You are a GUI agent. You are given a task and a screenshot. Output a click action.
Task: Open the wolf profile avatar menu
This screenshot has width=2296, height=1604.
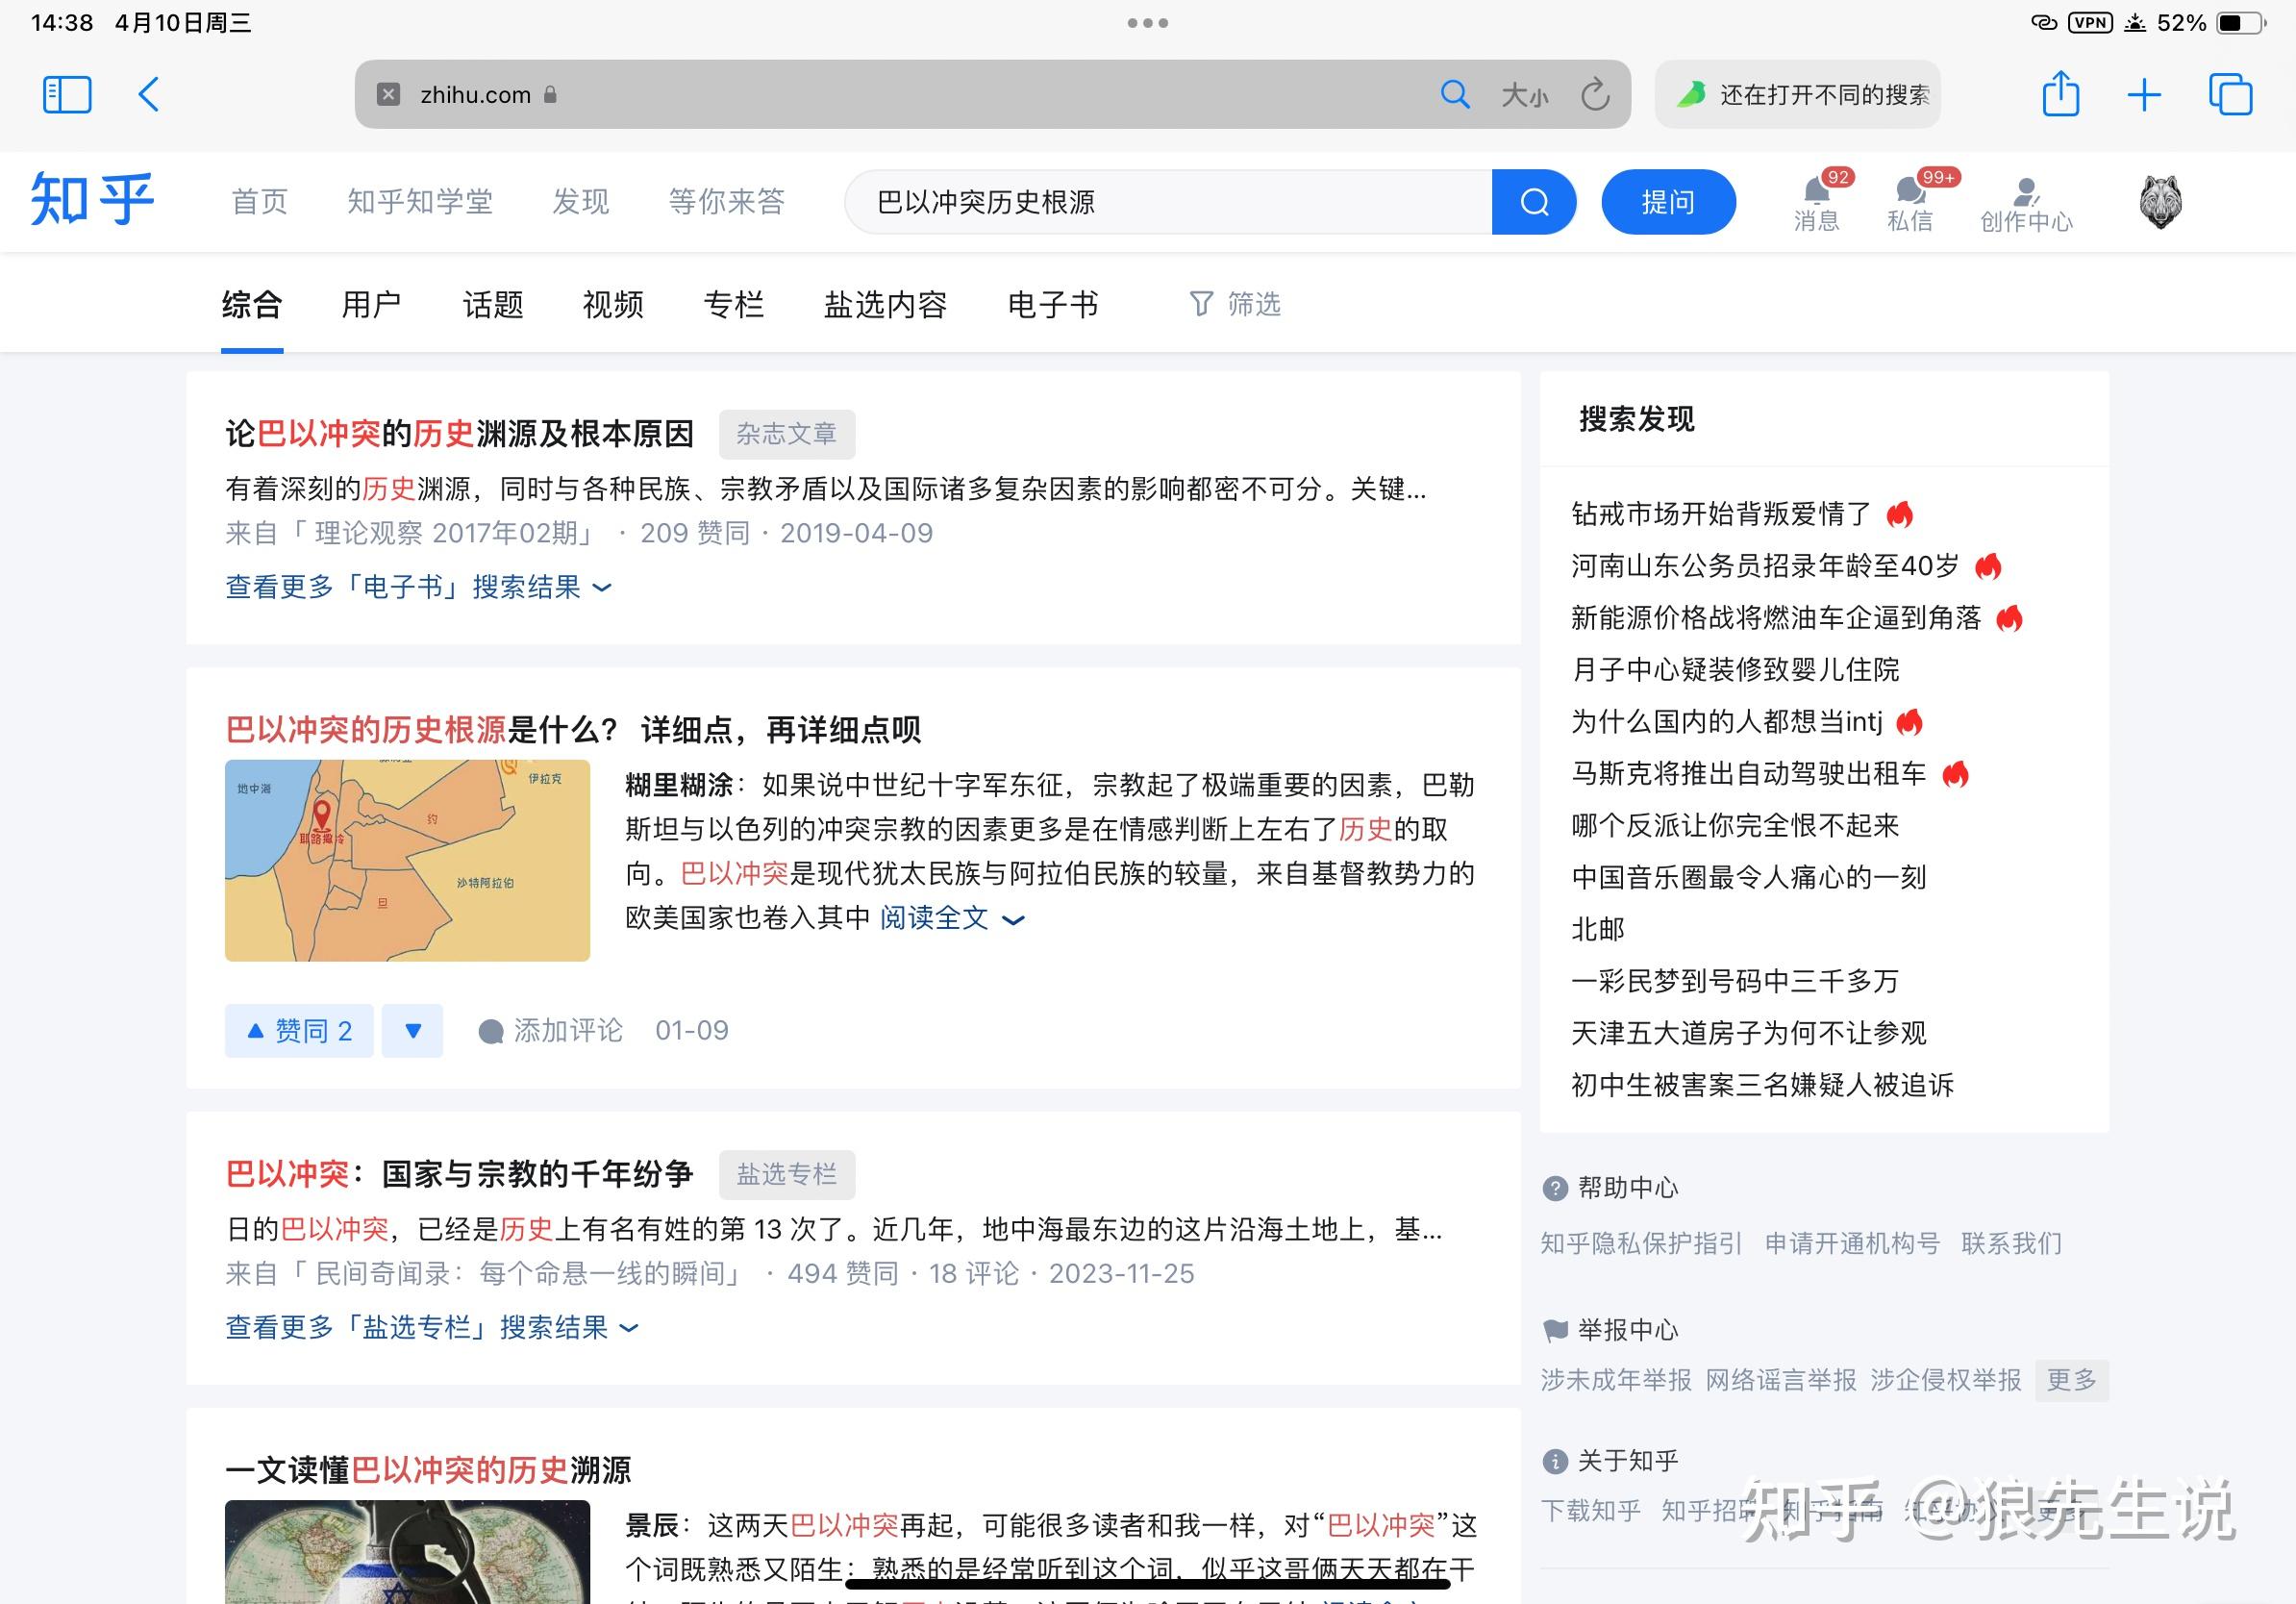click(x=2160, y=202)
